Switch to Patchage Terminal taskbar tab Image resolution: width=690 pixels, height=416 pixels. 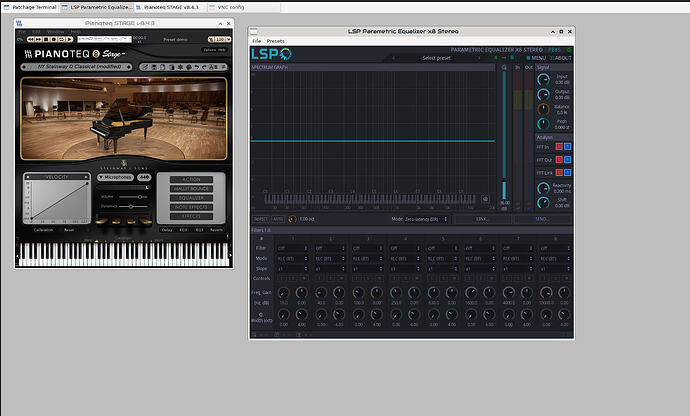(30, 7)
